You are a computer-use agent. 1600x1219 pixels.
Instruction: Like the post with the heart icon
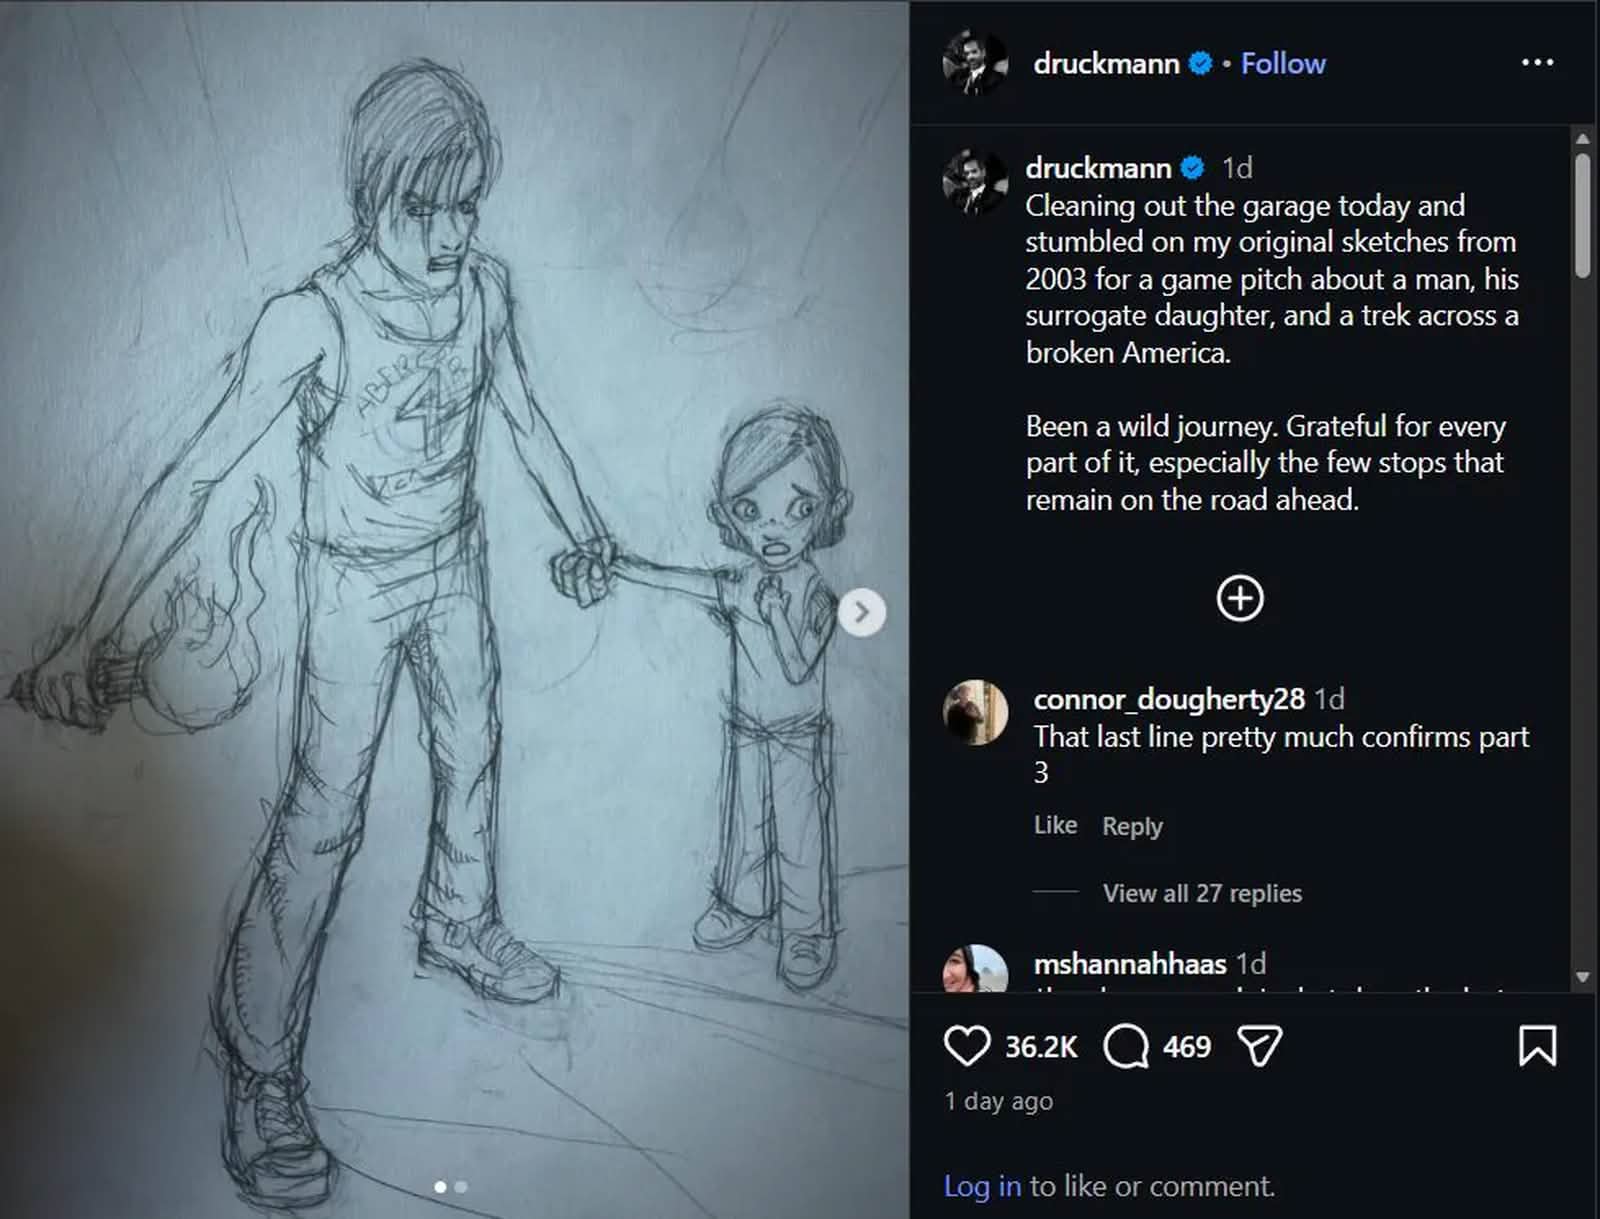[x=968, y=1047]
